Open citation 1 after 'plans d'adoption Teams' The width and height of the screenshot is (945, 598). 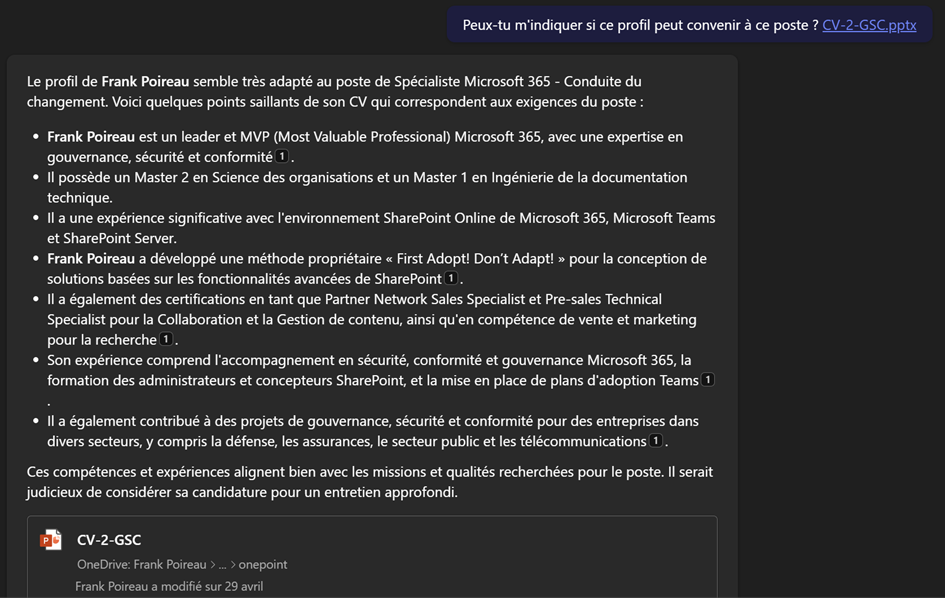[708, 380]
